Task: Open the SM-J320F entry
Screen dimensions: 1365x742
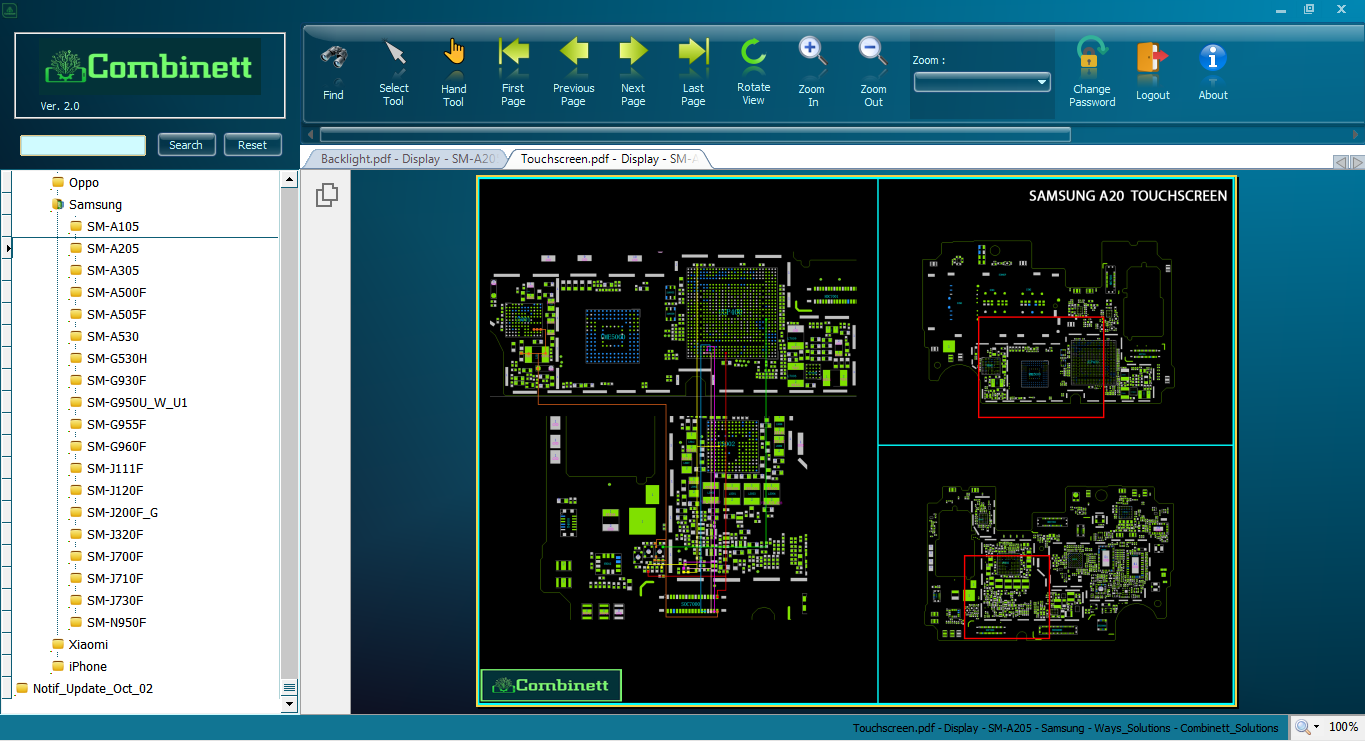Action: click(115, 535)
